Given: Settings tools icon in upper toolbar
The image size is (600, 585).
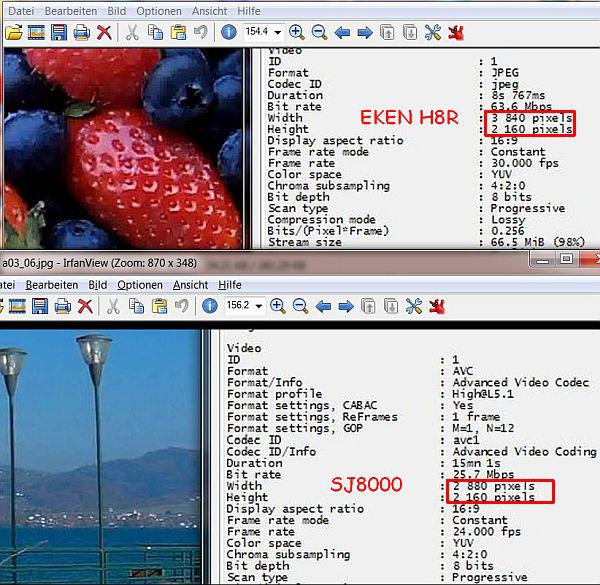Looking at the screenshot, I should pos(433,33).
